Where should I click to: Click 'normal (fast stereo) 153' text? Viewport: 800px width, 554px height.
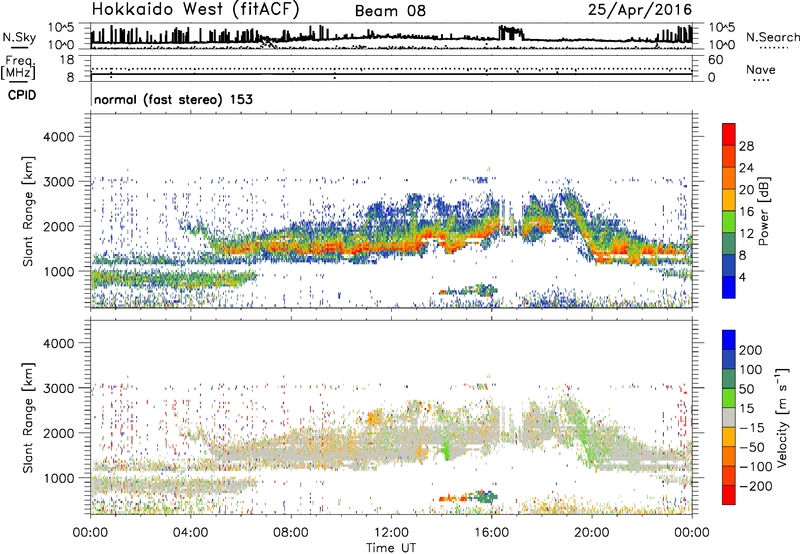tap(173, 99)
